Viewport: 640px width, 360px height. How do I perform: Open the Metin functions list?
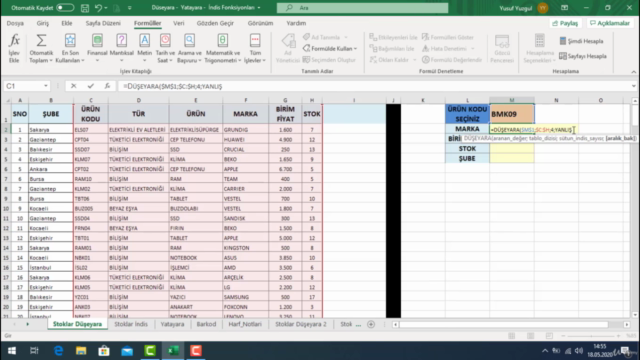pos(144,48)
